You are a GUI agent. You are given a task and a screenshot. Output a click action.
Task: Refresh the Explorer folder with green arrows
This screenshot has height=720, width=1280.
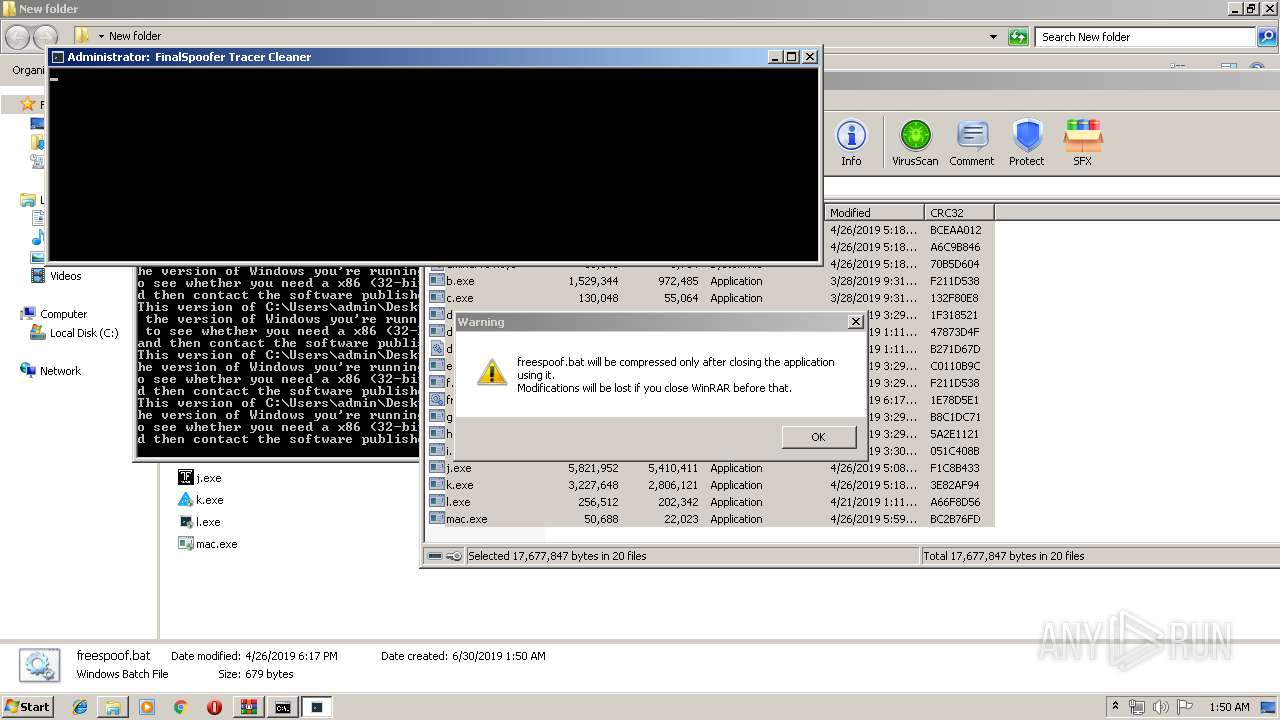[x=1018, y=37]
